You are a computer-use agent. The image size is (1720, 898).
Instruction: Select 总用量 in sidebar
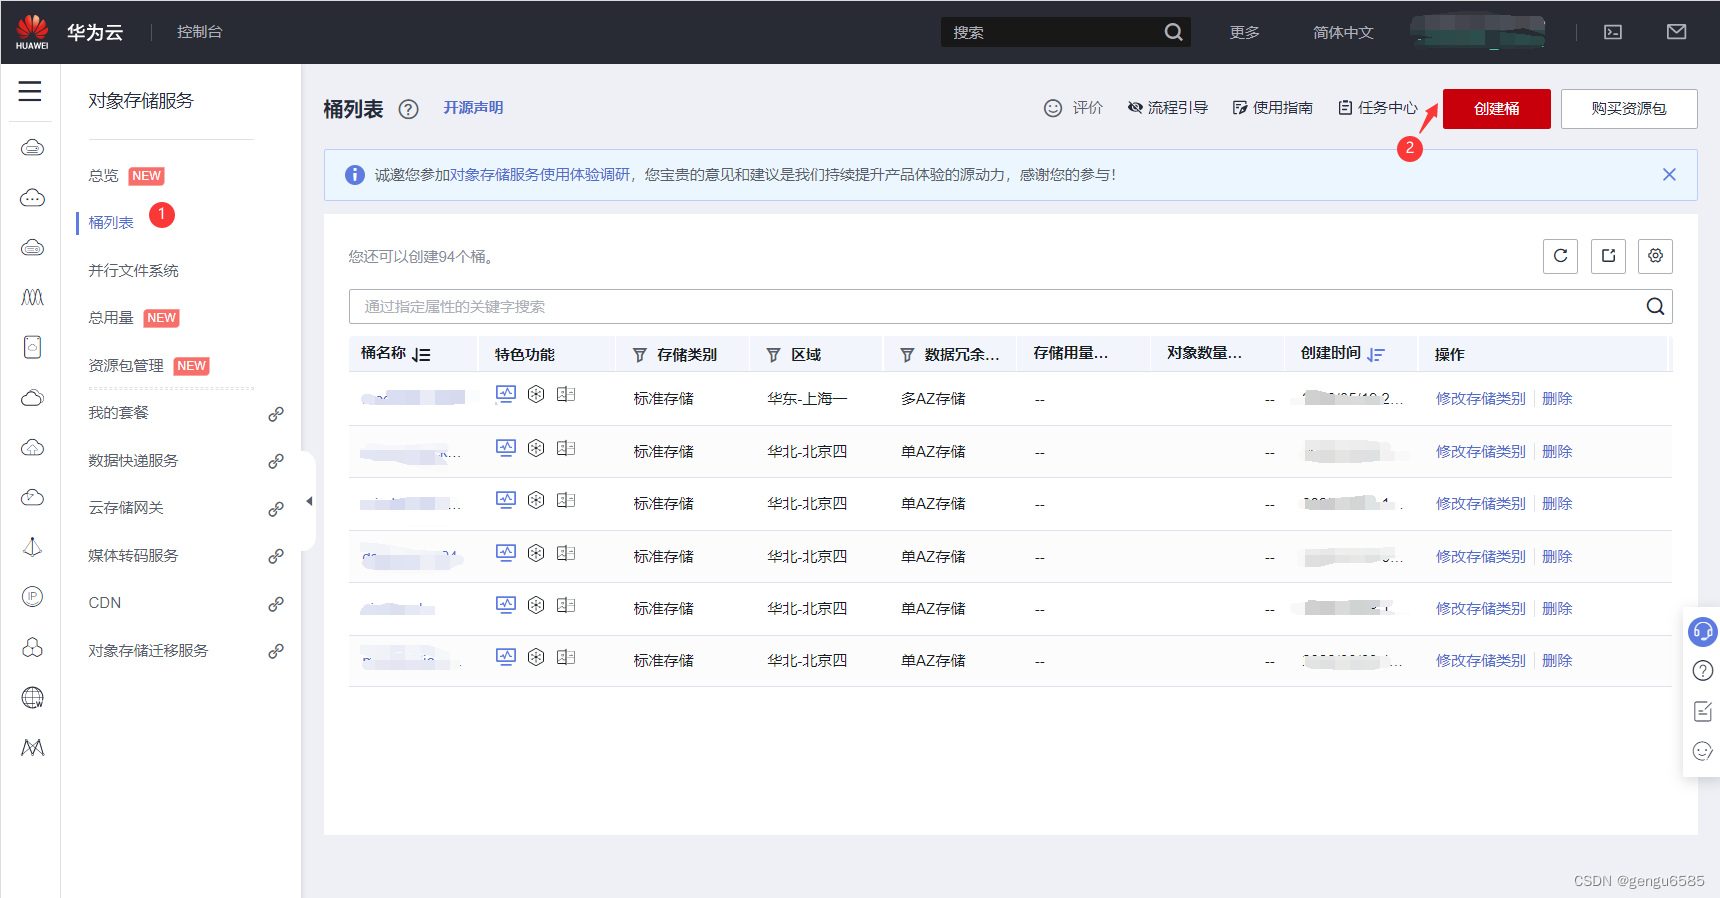tap(111, 318)
